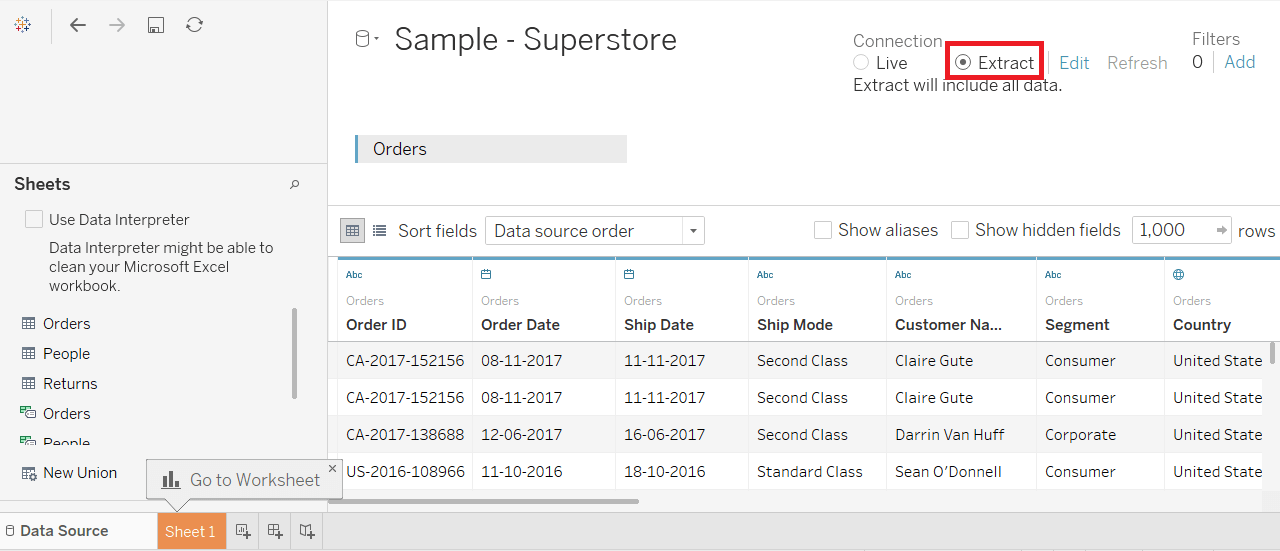
Task: Switch to metadata list view icon
Action: point(380,230)
